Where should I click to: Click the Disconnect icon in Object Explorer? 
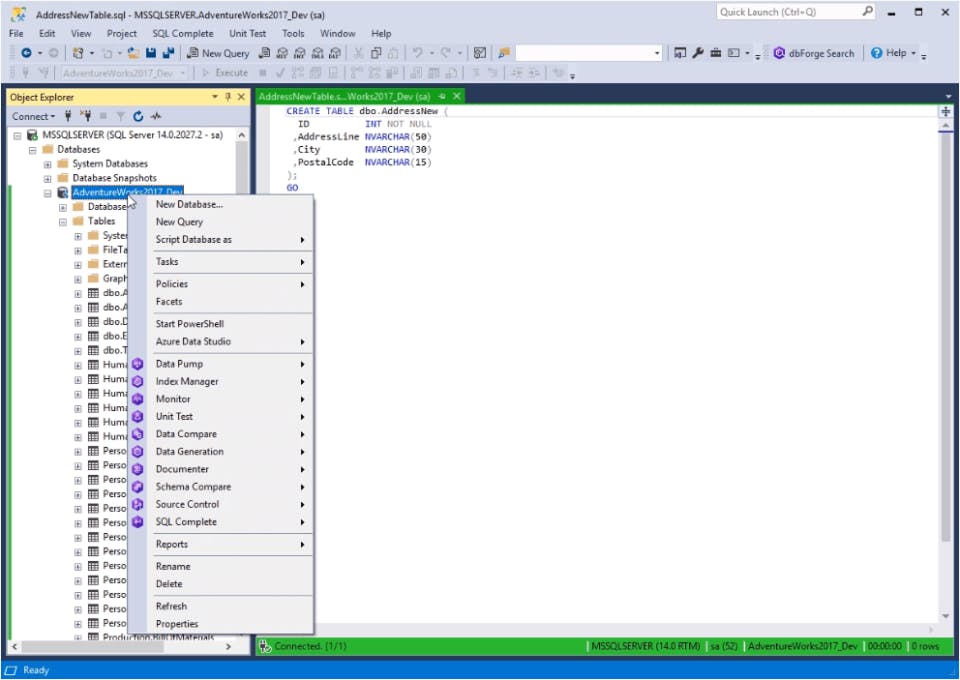[85, 116]
